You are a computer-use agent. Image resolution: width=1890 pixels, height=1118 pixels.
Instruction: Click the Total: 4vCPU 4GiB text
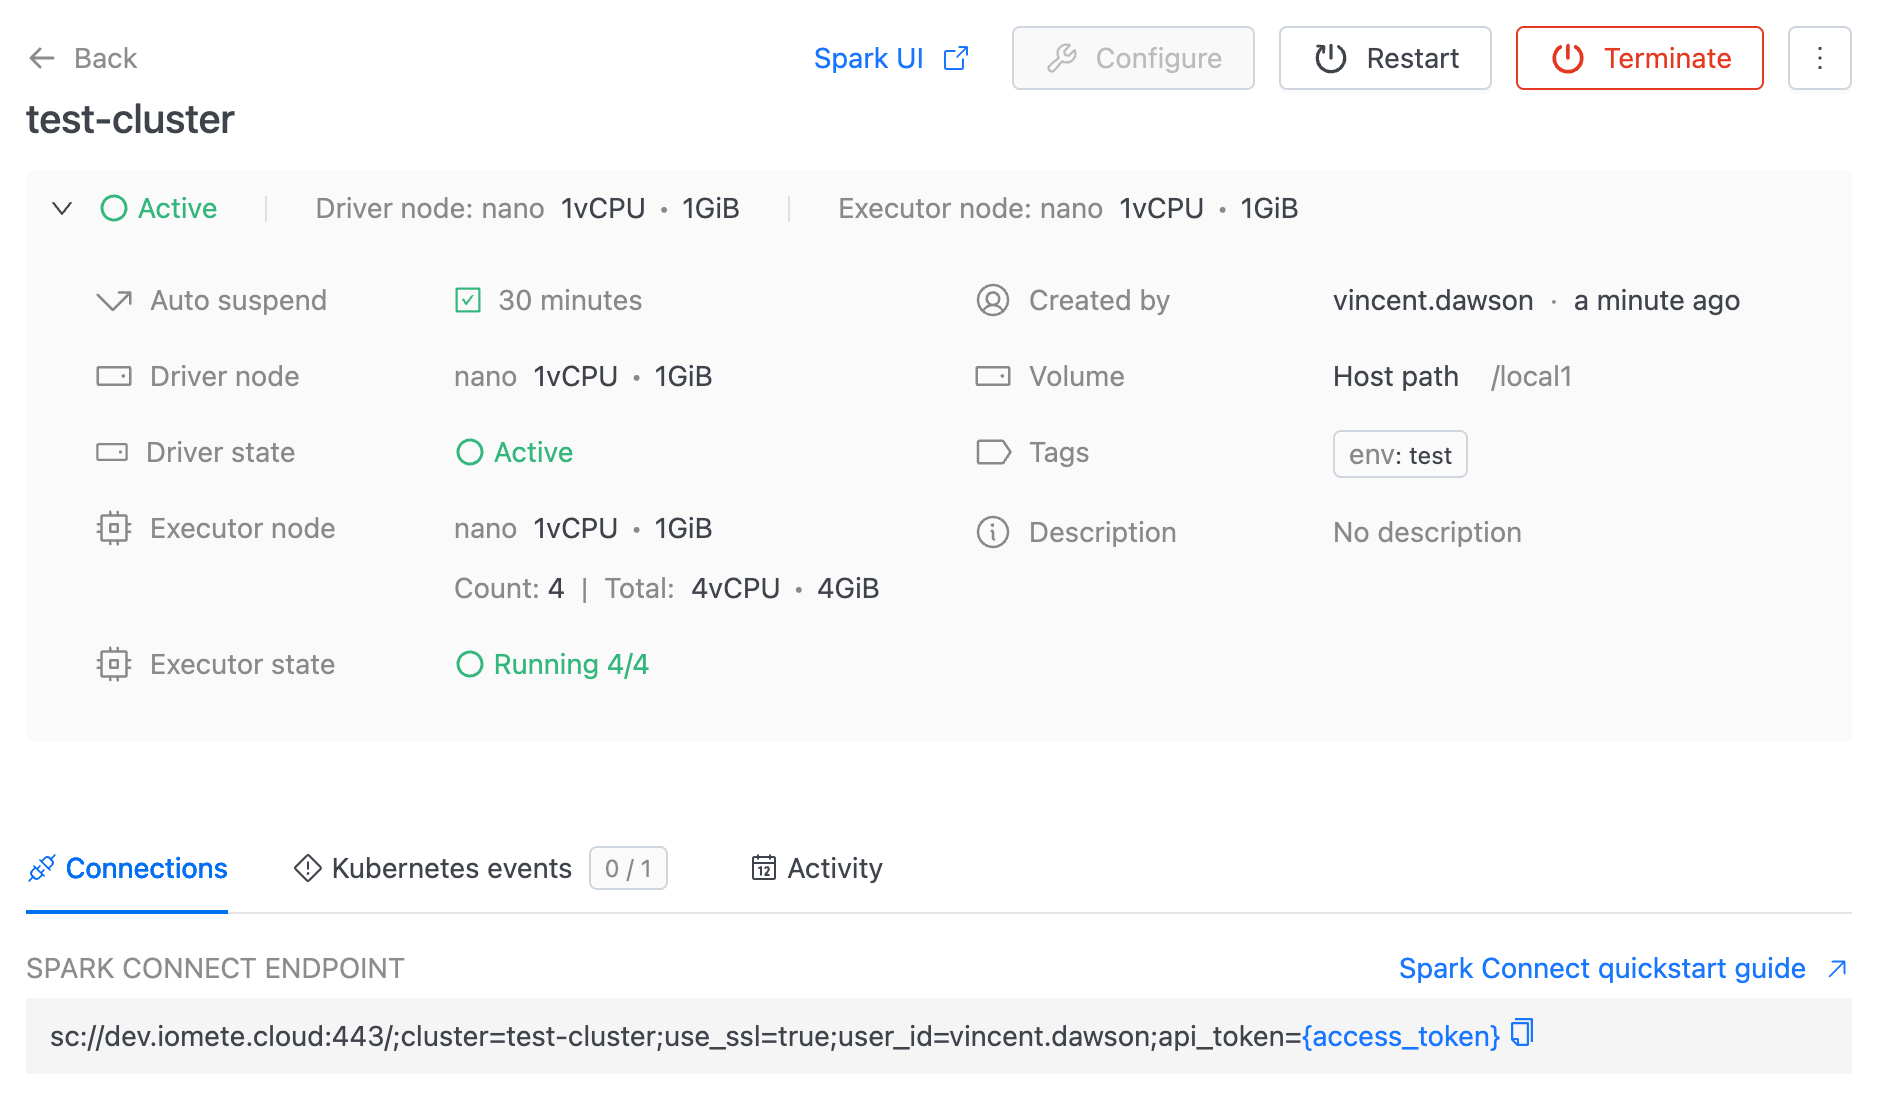point(742,588)
